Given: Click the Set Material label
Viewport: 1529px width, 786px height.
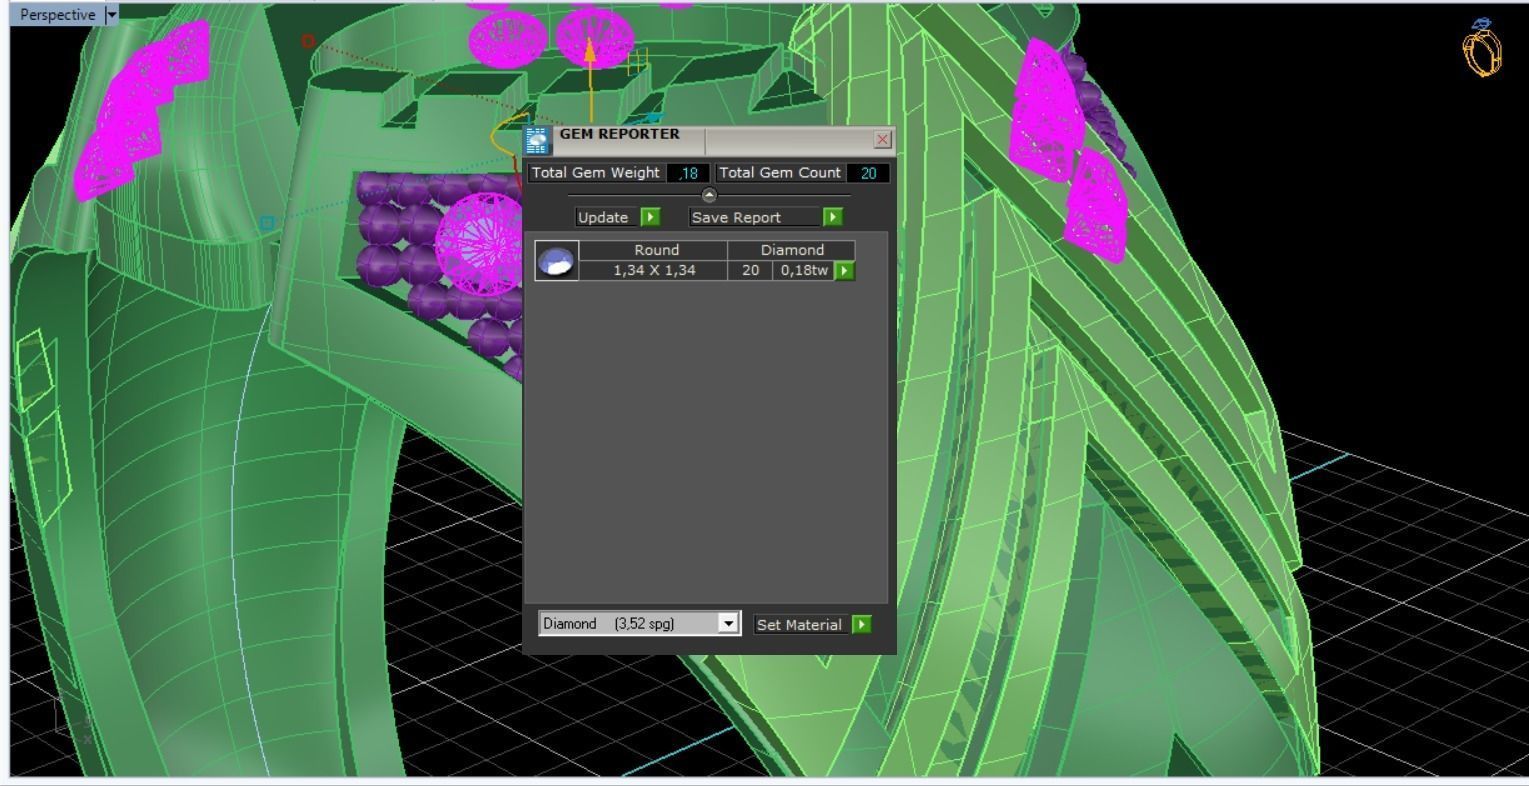Looking at the screenshot, I should click(799, 625).
